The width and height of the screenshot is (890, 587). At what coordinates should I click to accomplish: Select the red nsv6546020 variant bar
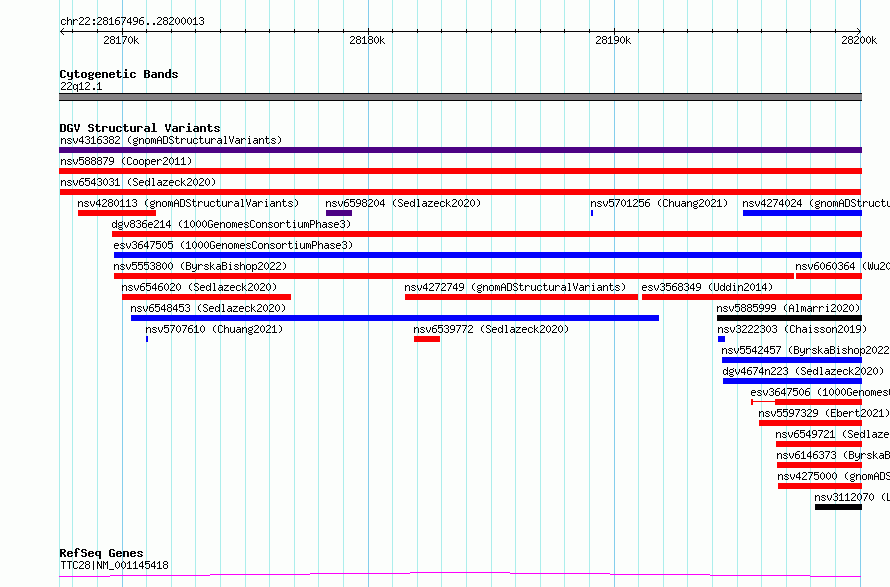click(207, 297)
